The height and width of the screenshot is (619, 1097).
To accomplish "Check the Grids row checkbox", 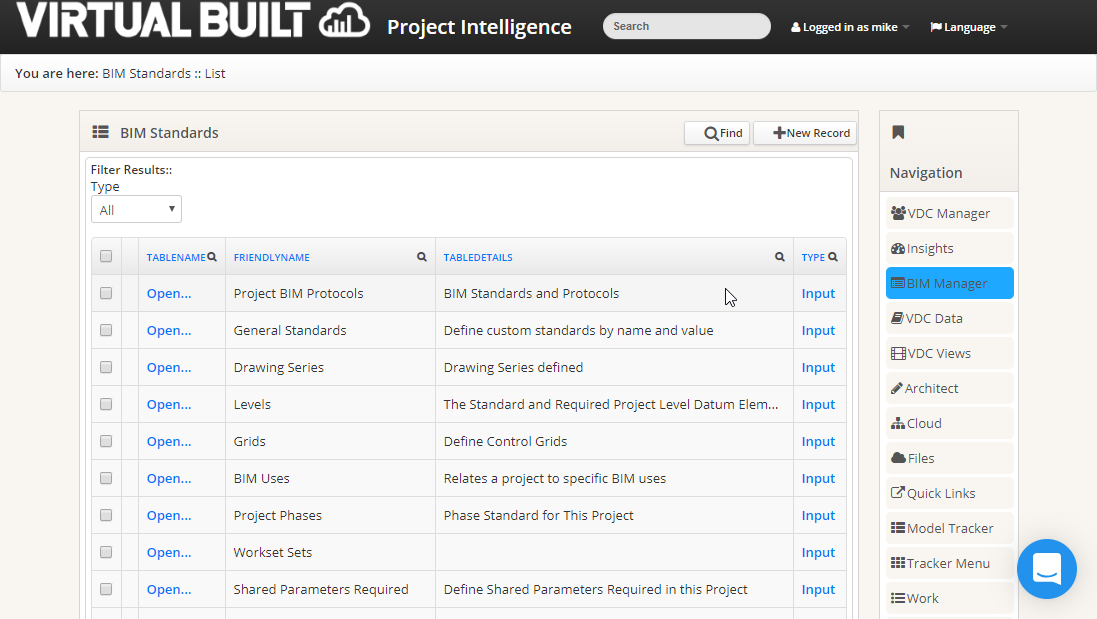I will [106, 441].
